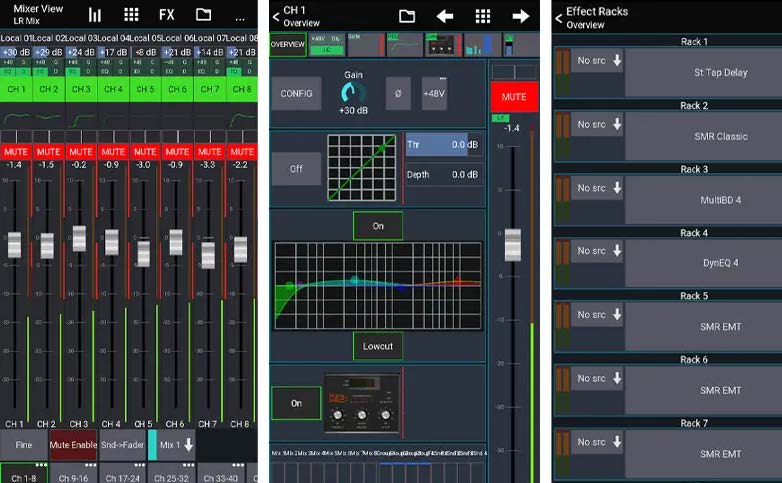Select the OVERVIEW tab

tap(288, 45)
